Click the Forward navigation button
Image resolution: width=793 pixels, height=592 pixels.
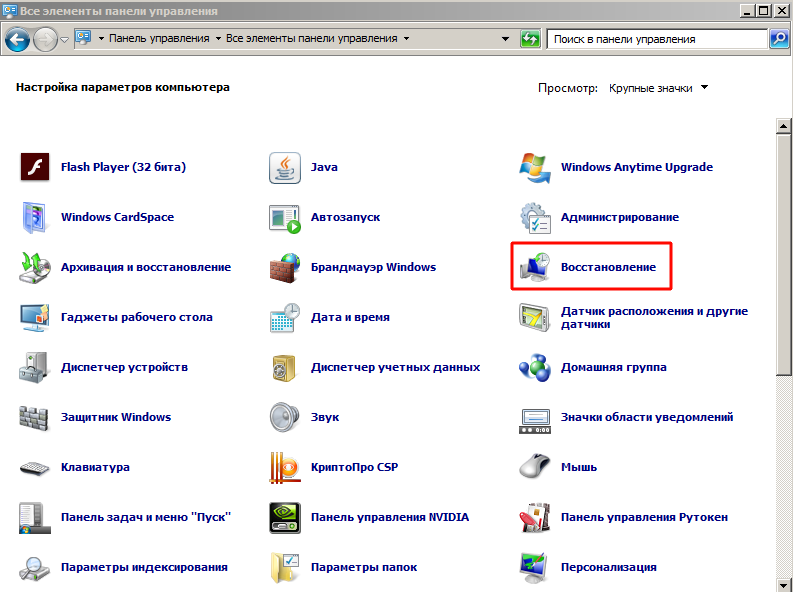pos(46,39)
